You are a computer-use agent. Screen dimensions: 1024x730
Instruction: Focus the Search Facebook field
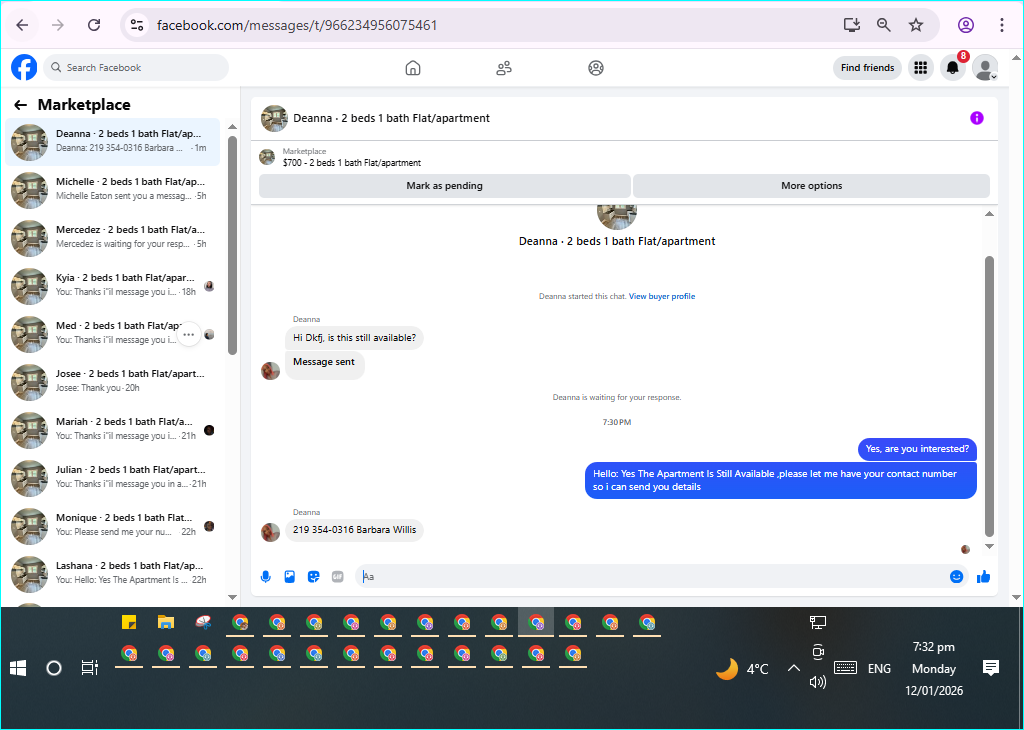click(x=136, y=67)
